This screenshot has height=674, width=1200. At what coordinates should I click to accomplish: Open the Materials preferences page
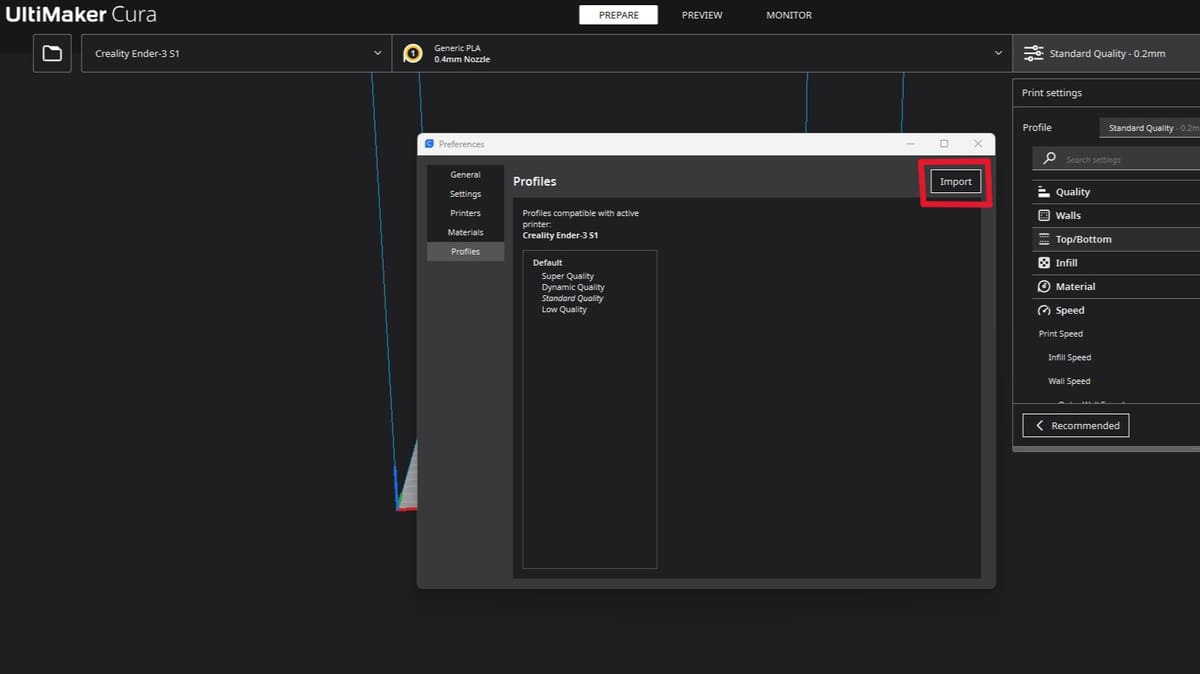[465, 232]
